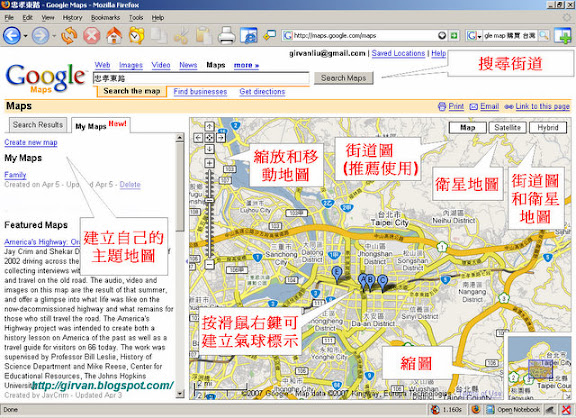The width and height of the screenshot is (576, 418).
Task: Return to last result center button
Action: (209, 138)
